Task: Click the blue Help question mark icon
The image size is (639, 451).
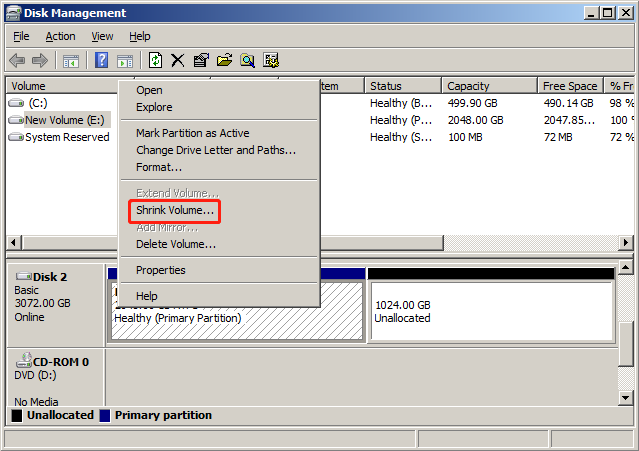Action: (101, 61)
